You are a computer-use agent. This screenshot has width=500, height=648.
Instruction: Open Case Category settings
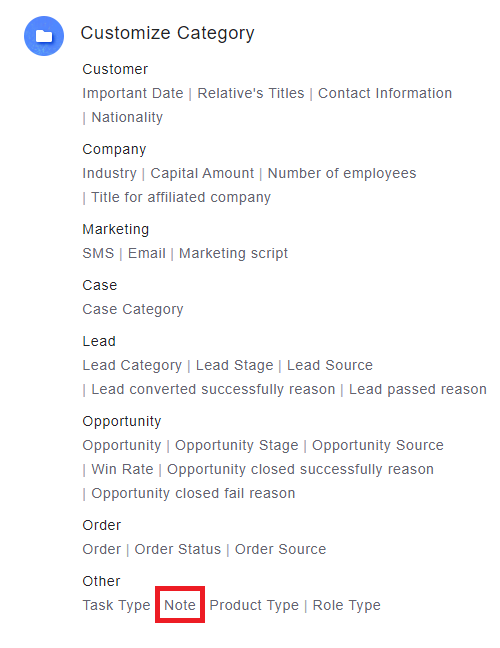pos(133,309)
